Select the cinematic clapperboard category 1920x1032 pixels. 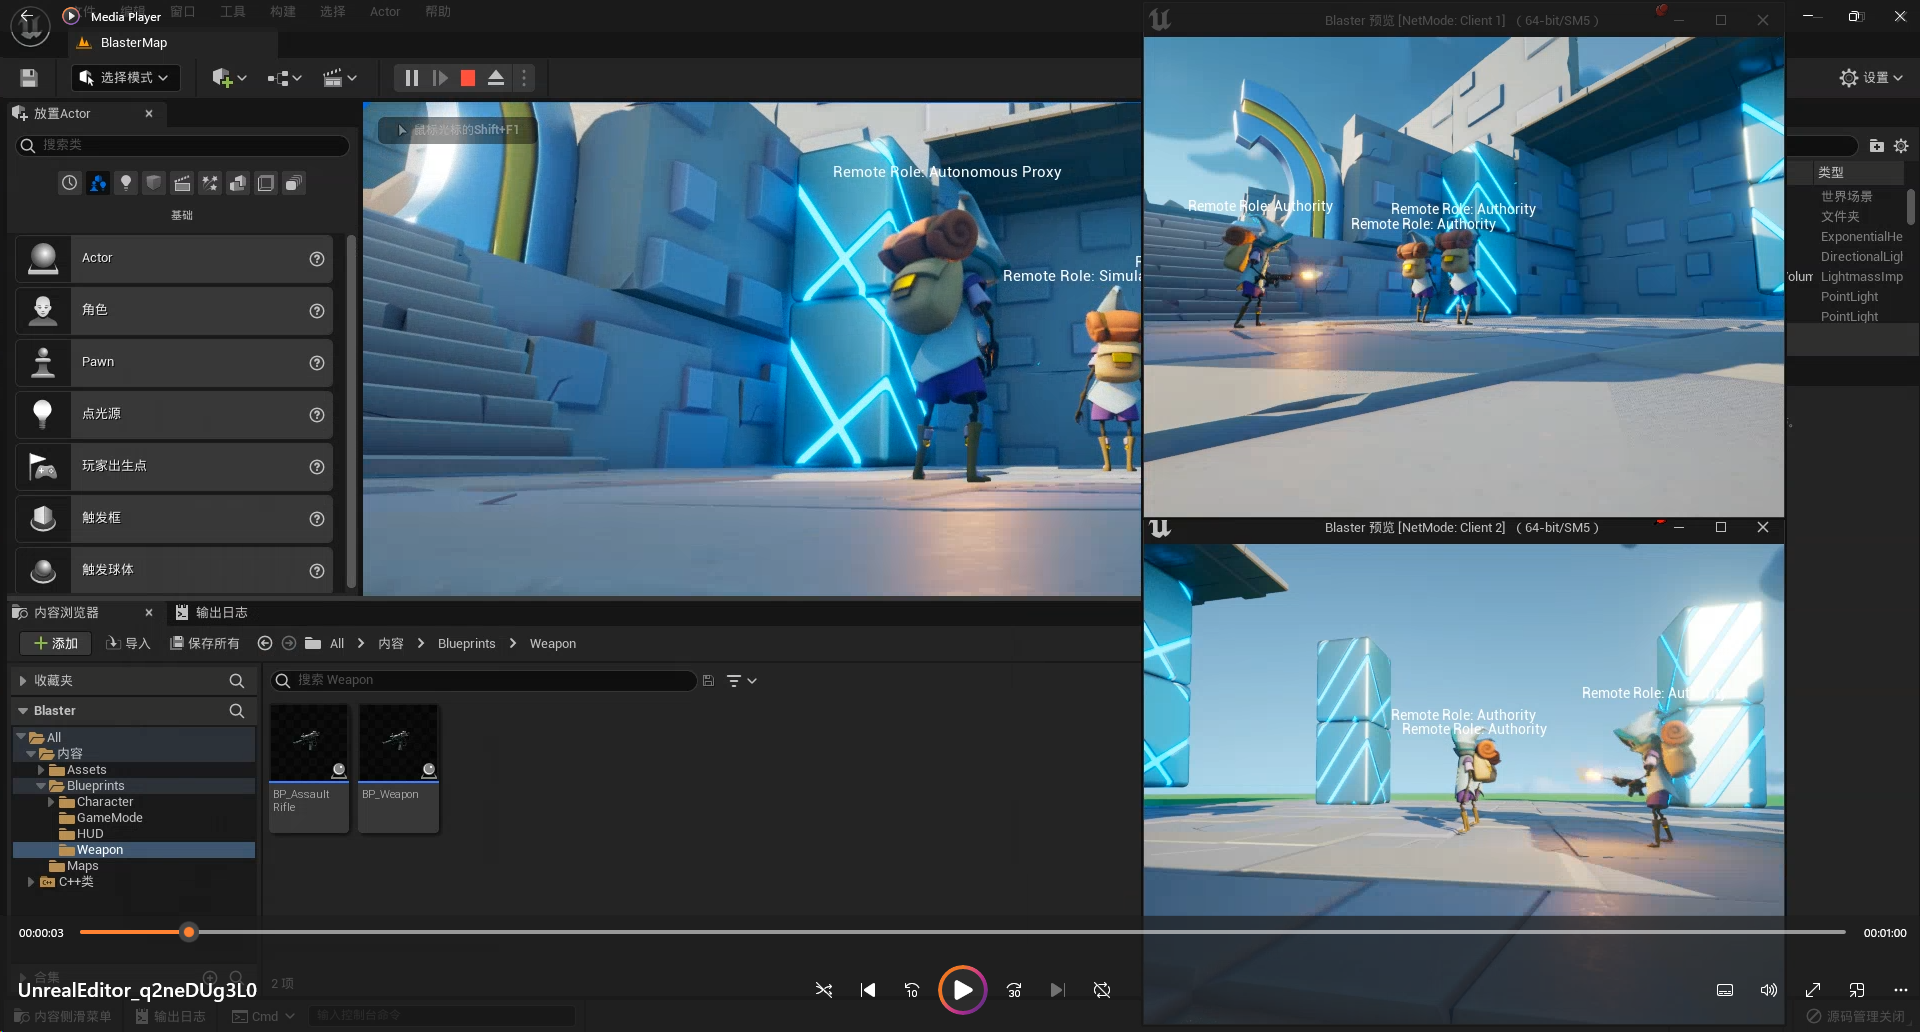coord(182,183)
